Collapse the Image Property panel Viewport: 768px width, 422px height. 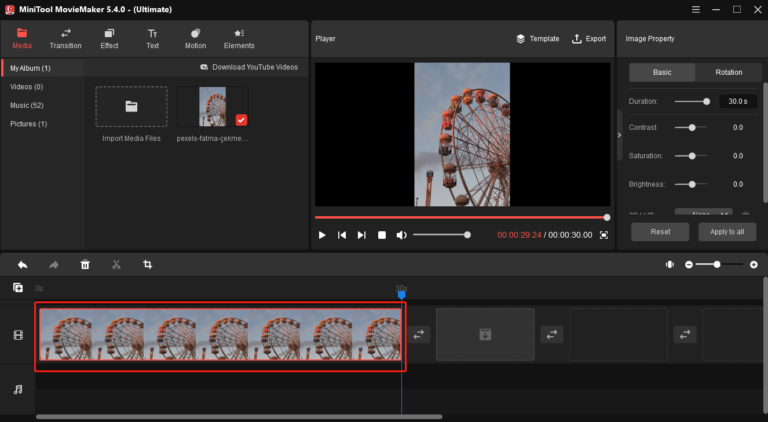(x=619, y=135)
